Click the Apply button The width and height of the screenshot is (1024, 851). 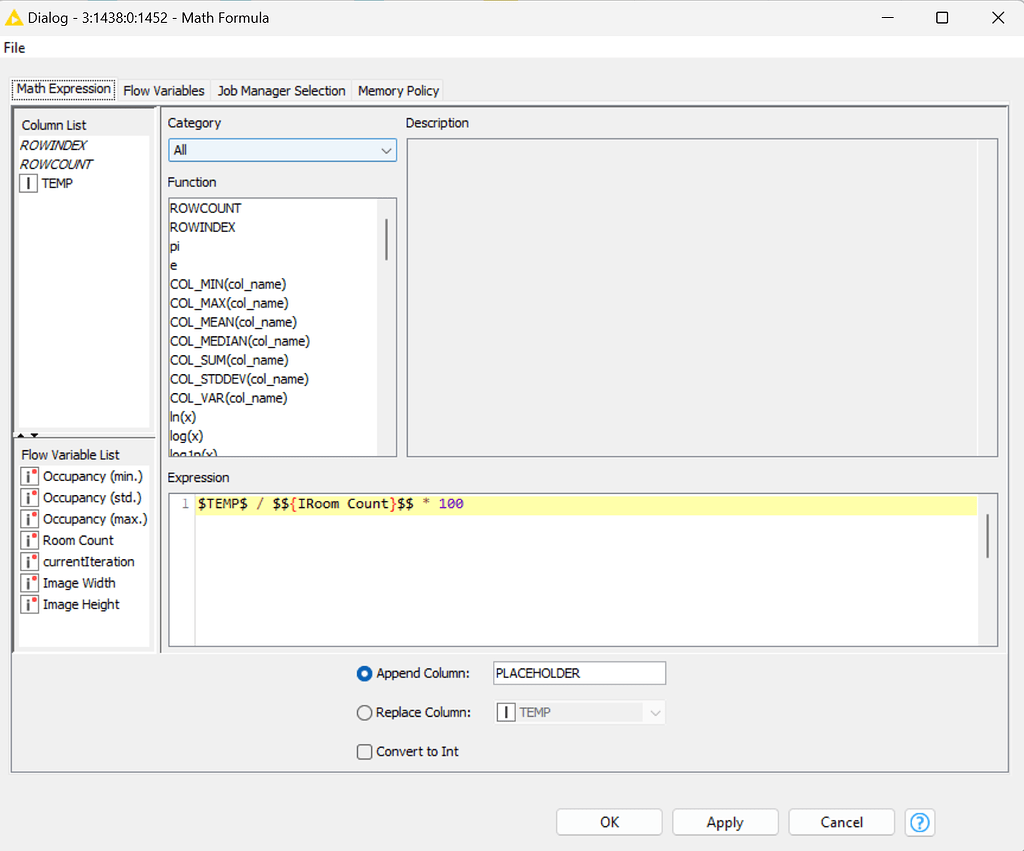(725, 822)
